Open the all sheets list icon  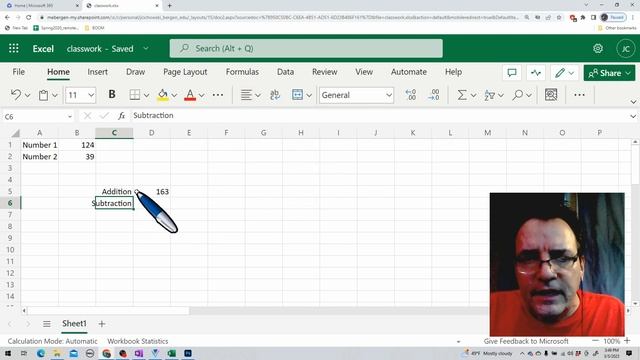pos(47,324)
